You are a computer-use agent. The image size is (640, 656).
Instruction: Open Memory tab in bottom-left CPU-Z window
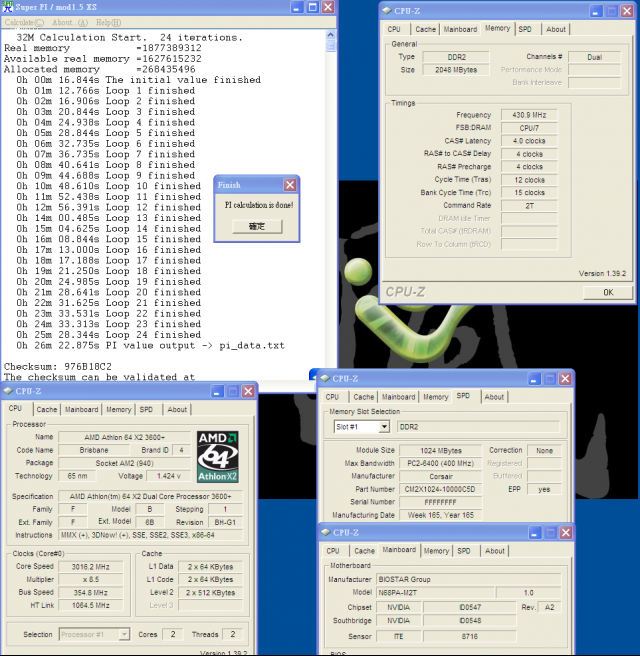click(x=118, y=409)
